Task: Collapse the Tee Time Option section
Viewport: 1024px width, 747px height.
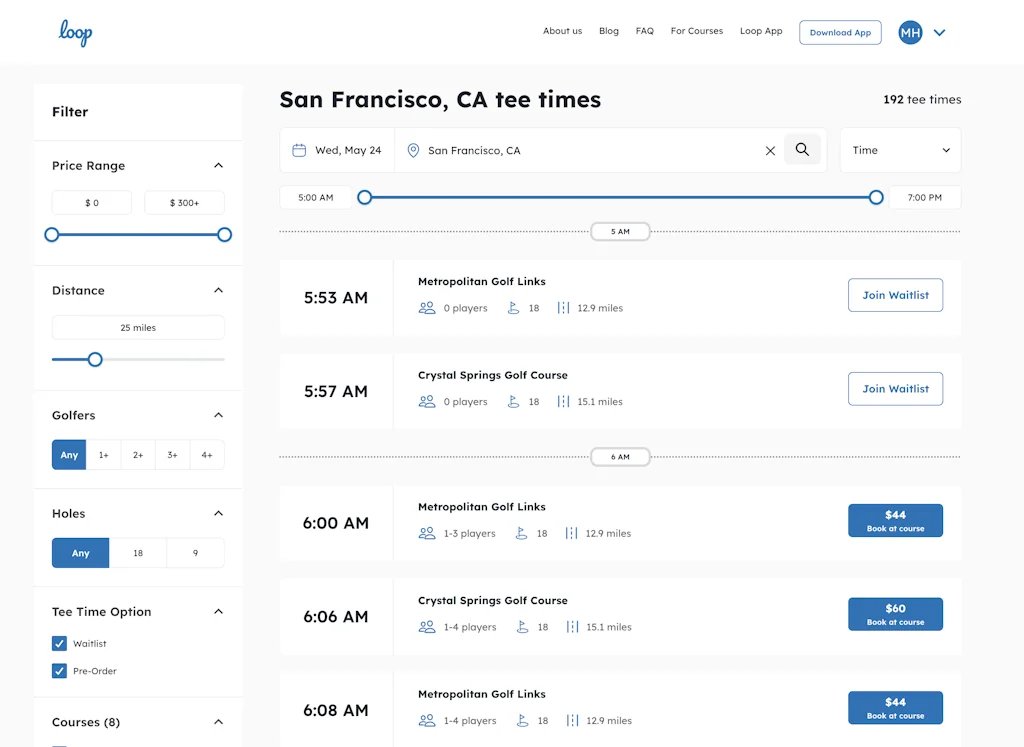Action: [x=218, y=612]
